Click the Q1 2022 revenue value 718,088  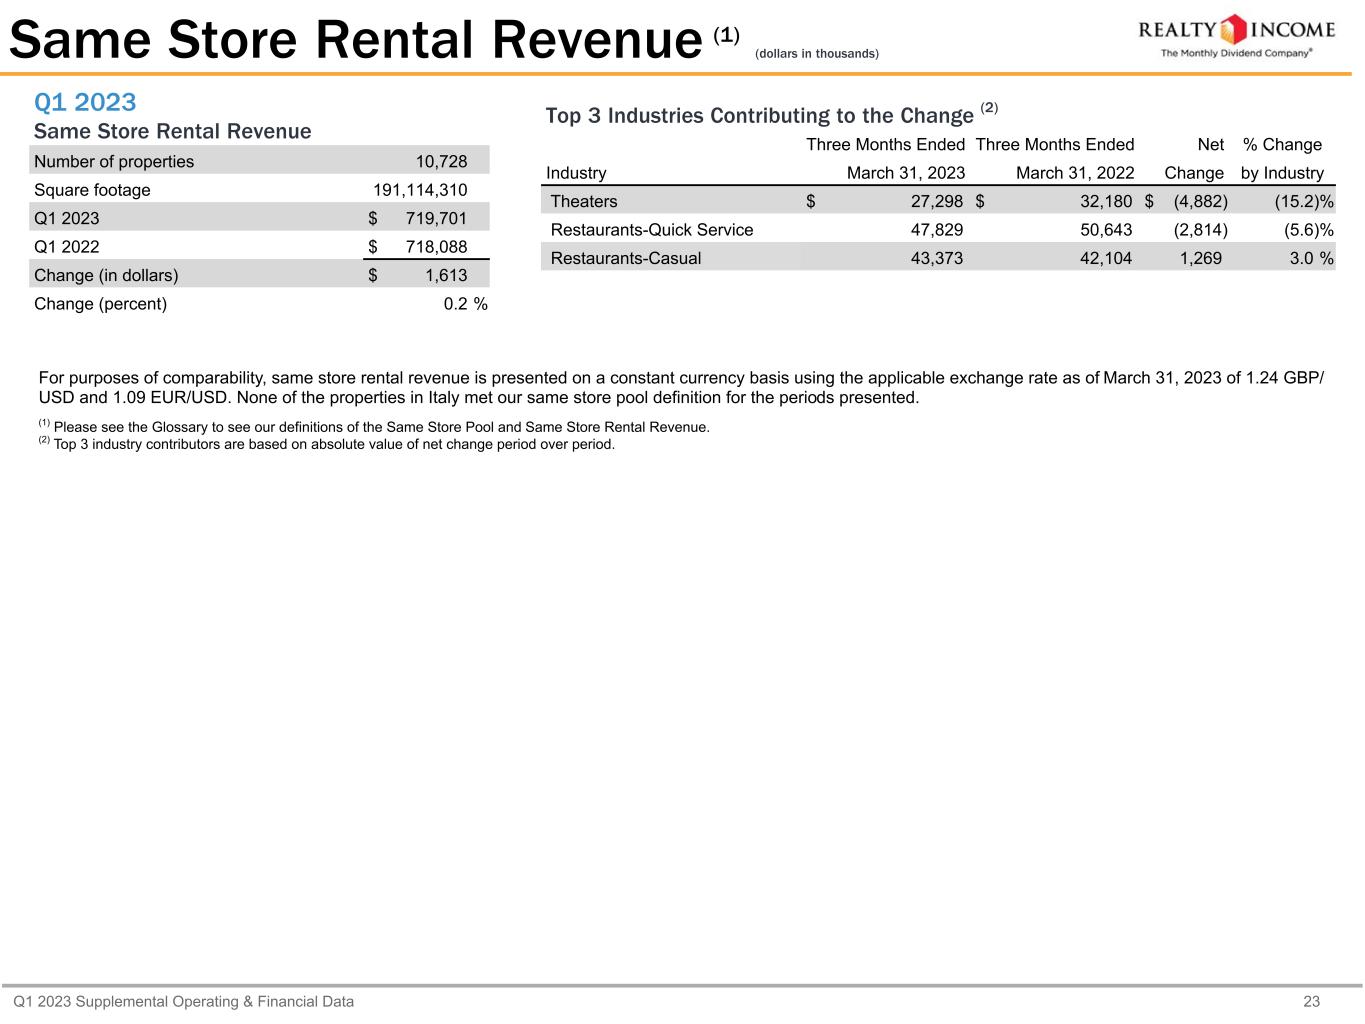pos(436,247)
